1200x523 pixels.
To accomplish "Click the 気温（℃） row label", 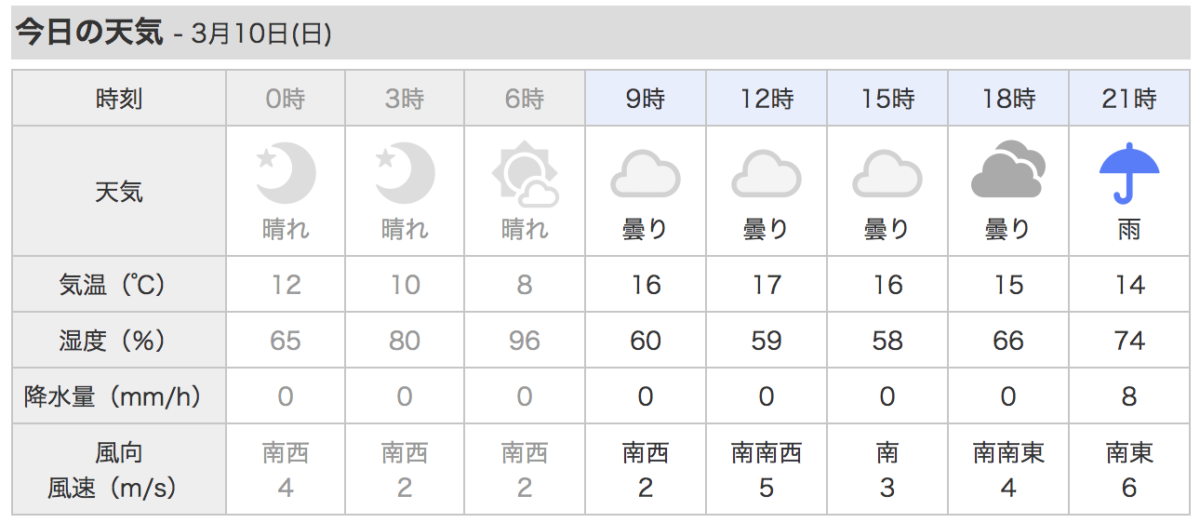I will (119, 285).
